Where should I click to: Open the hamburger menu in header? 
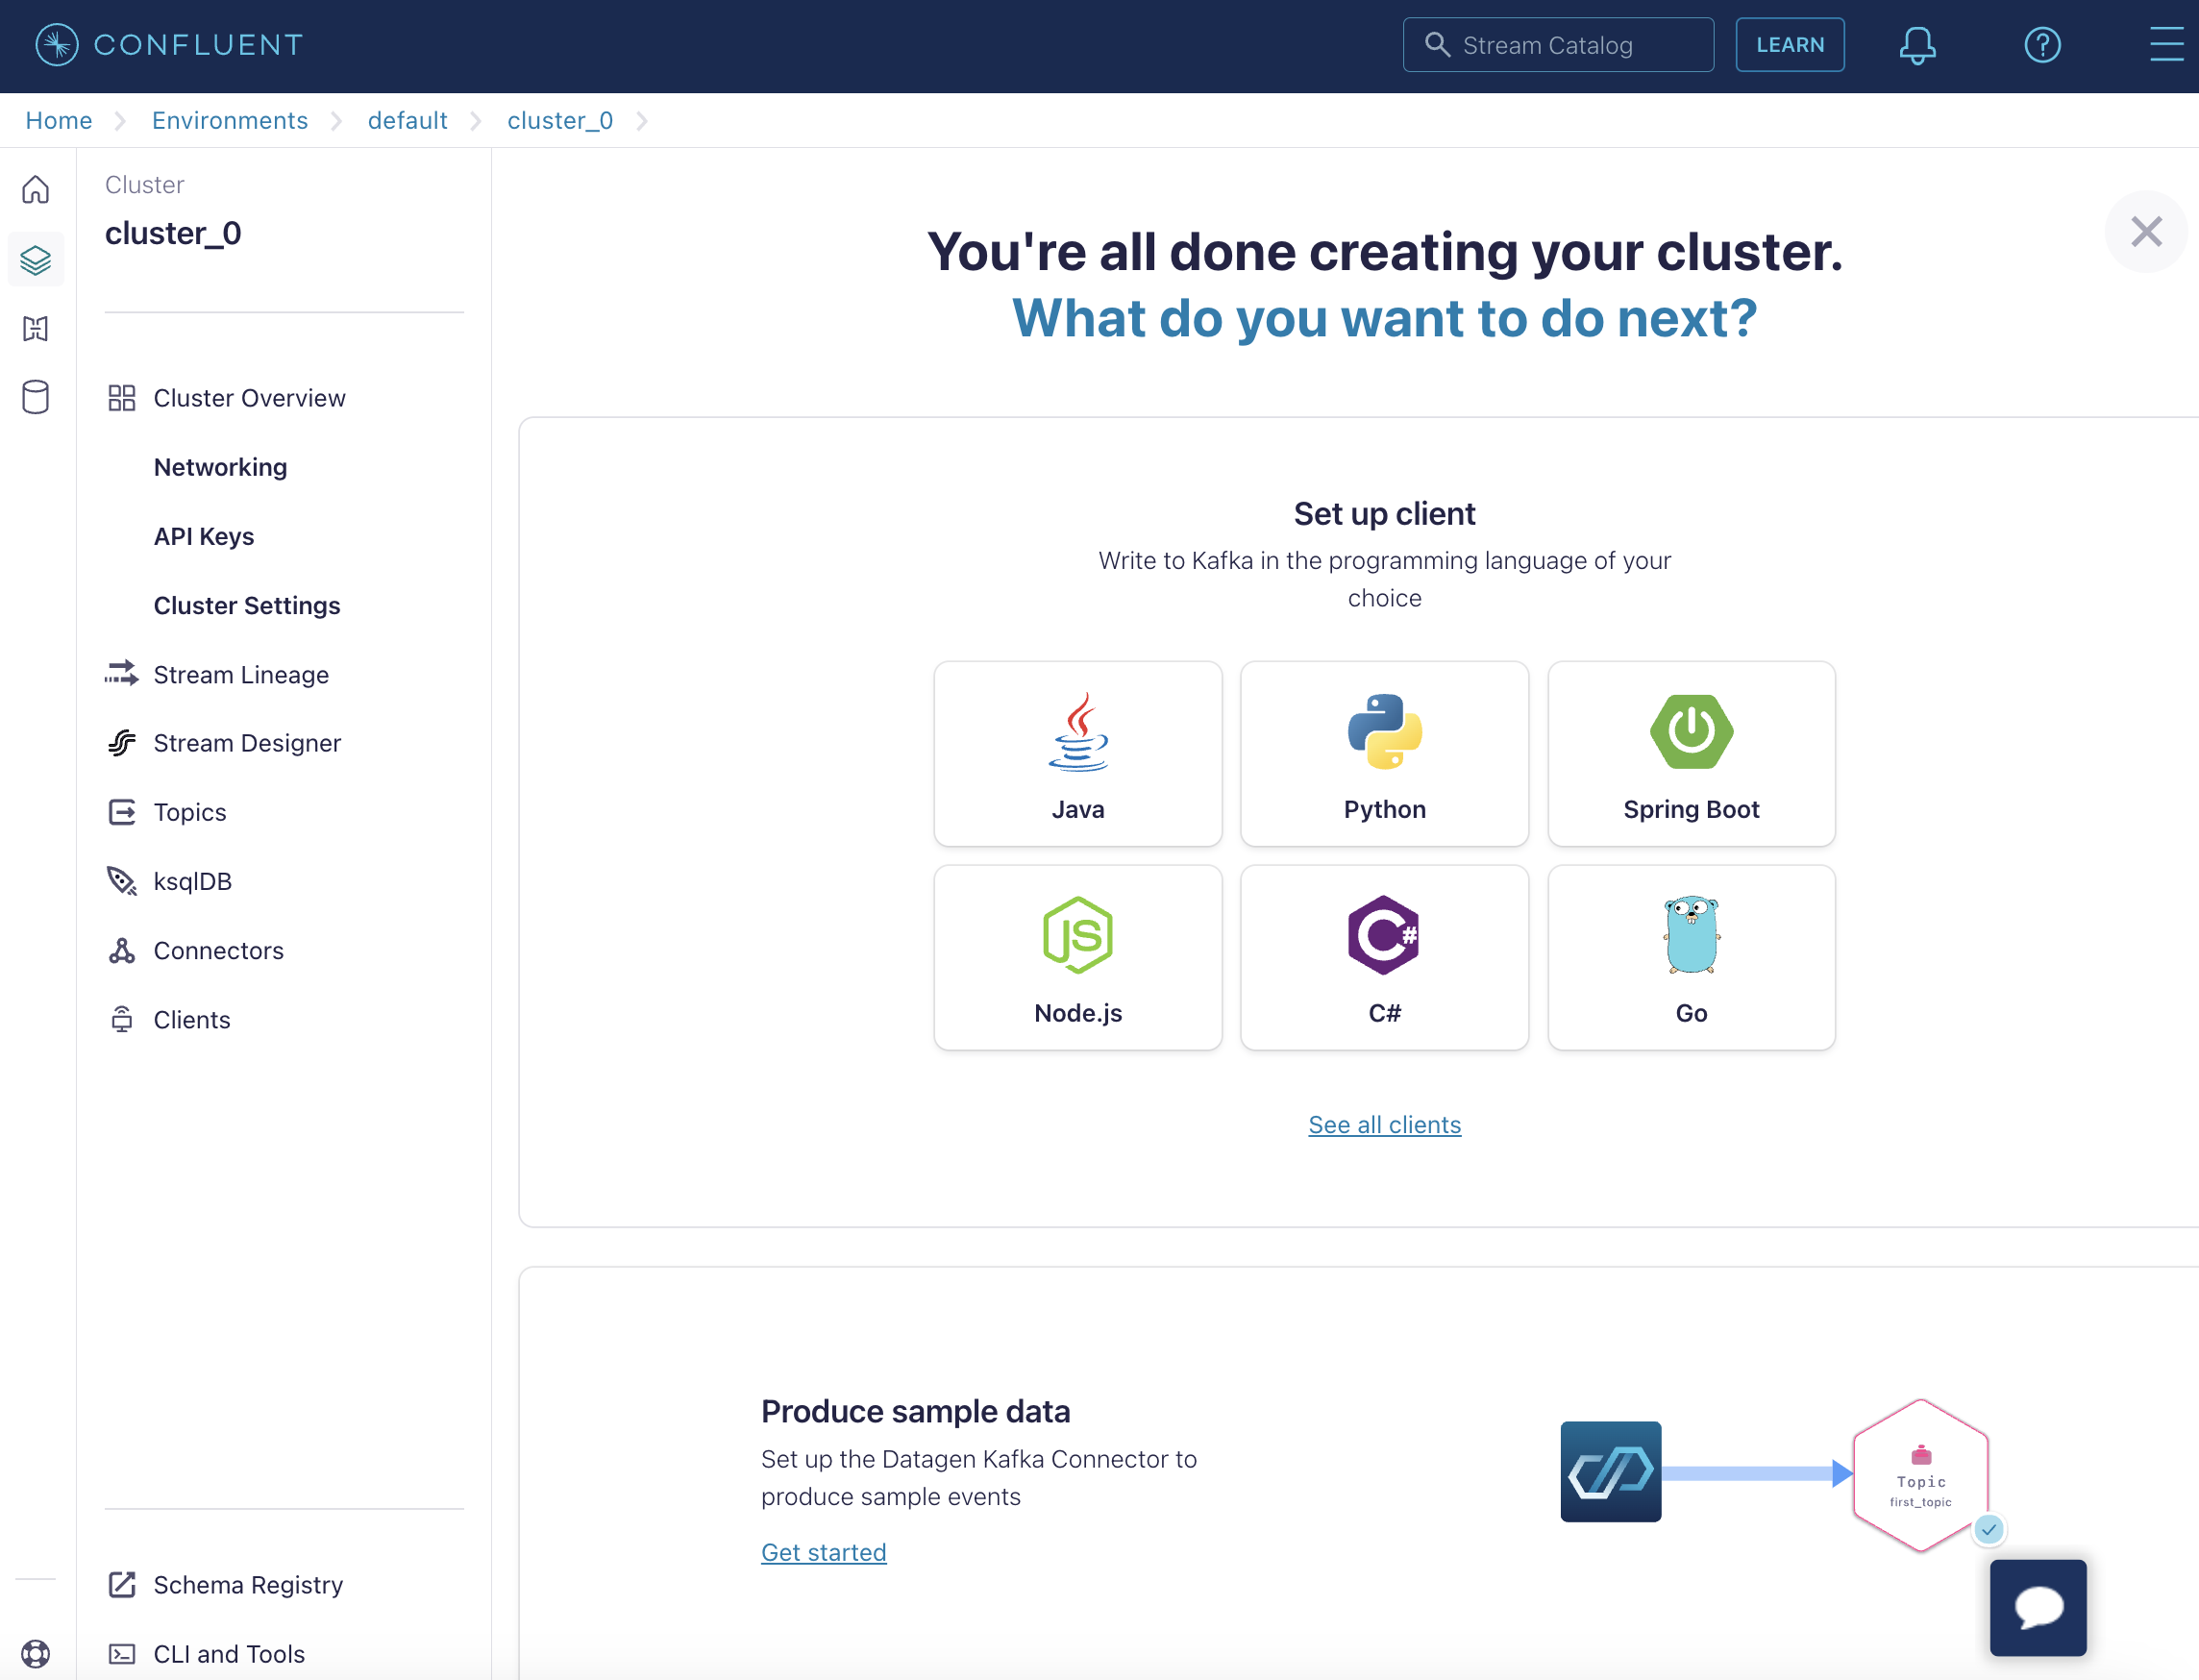(x=2167, y=45)
